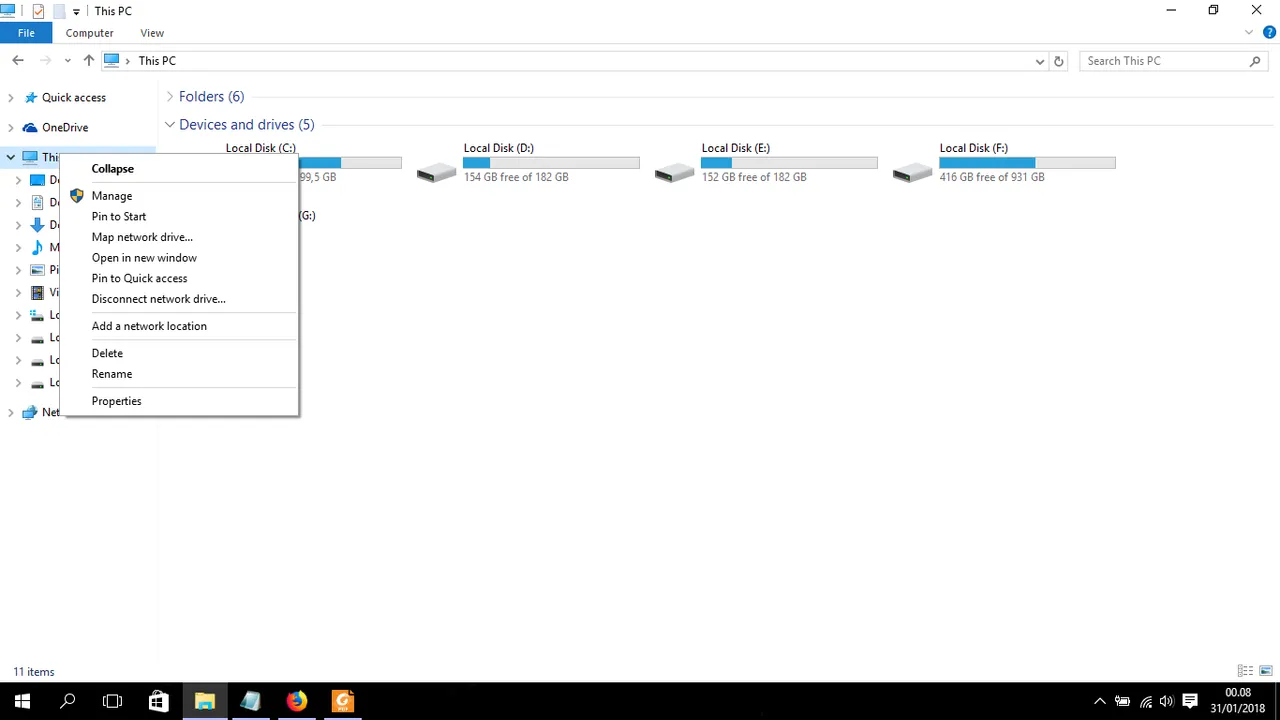The image size is (1280, 720).
Task: Click the New folder quick access icon
Action: click(x=58, y=11)
